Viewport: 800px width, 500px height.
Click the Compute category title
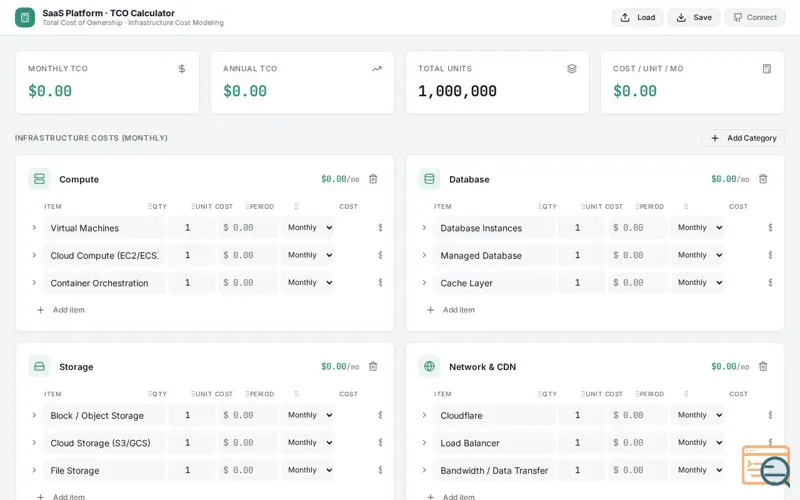[x=79, y=180]
